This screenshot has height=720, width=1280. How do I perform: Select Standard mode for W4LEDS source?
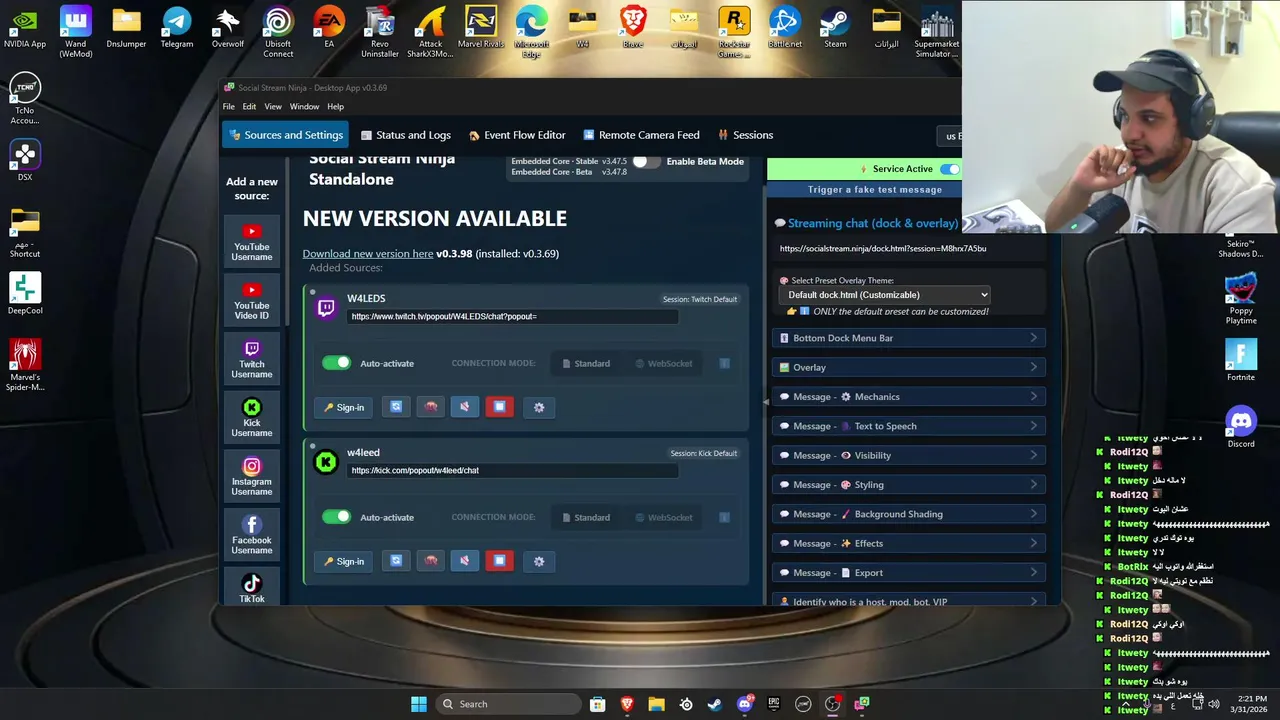click(x=586, y=363)
